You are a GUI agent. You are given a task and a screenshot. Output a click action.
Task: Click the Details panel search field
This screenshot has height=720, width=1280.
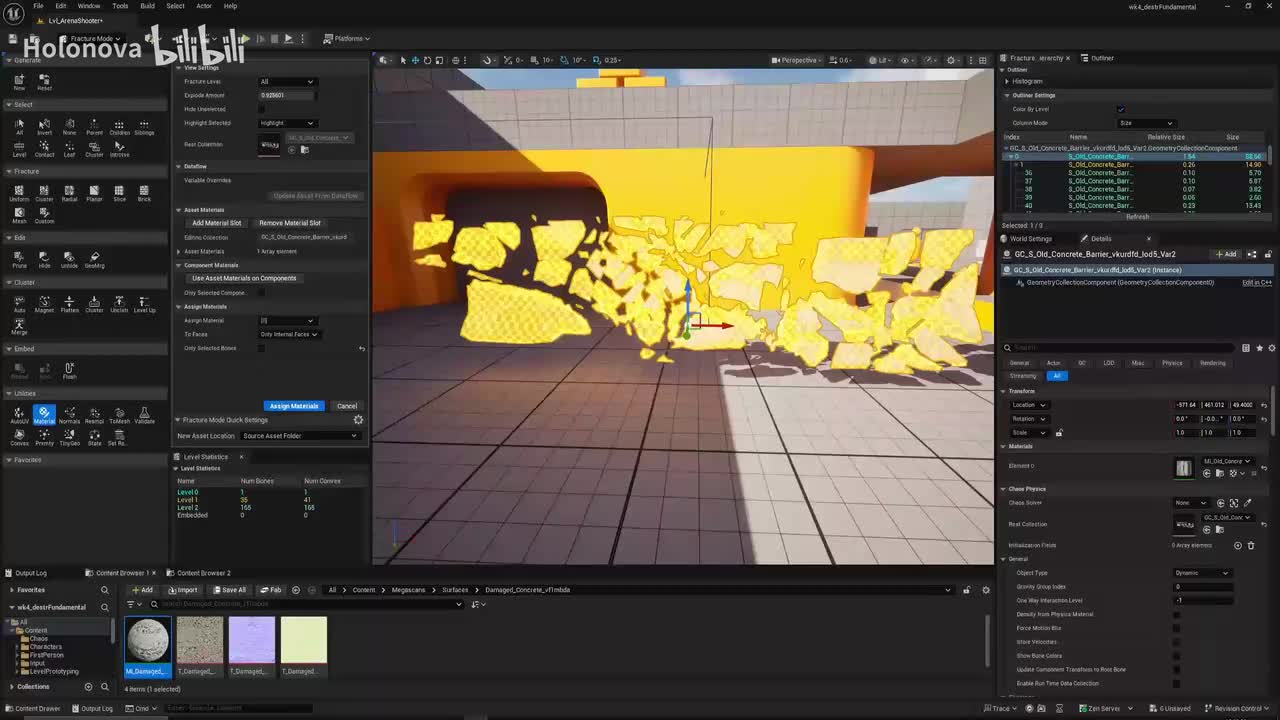point(1120,348)
